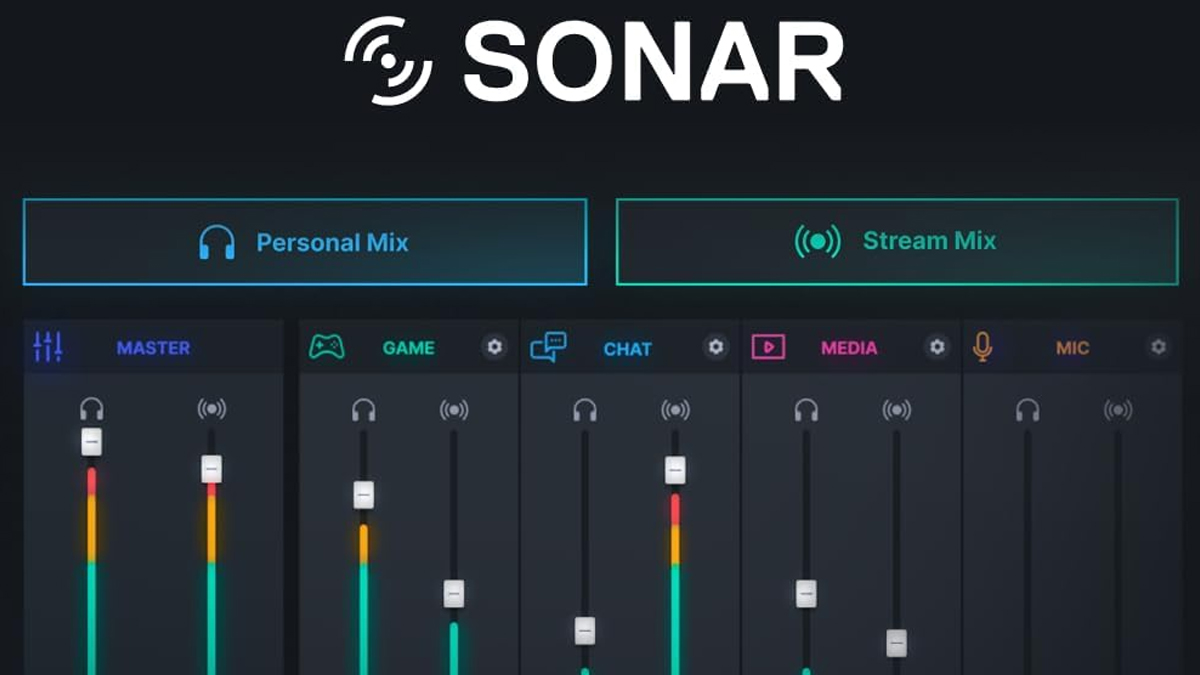Click Game channel headphones icon
The width and height of the screenshot is (1200, 675).
pyautogui.click(x=363, y=410)
